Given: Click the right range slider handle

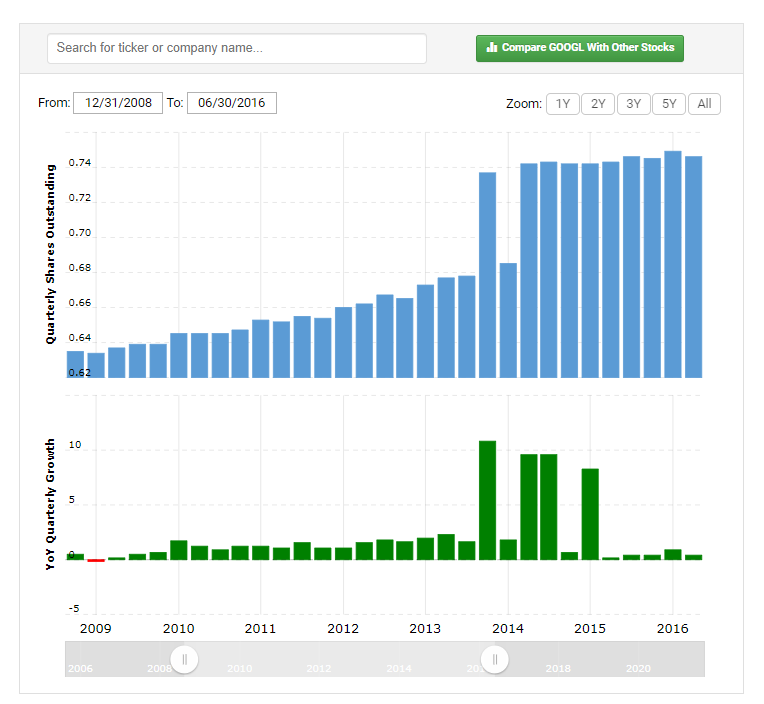Looking at the screenshot, I should click(494, 659).
